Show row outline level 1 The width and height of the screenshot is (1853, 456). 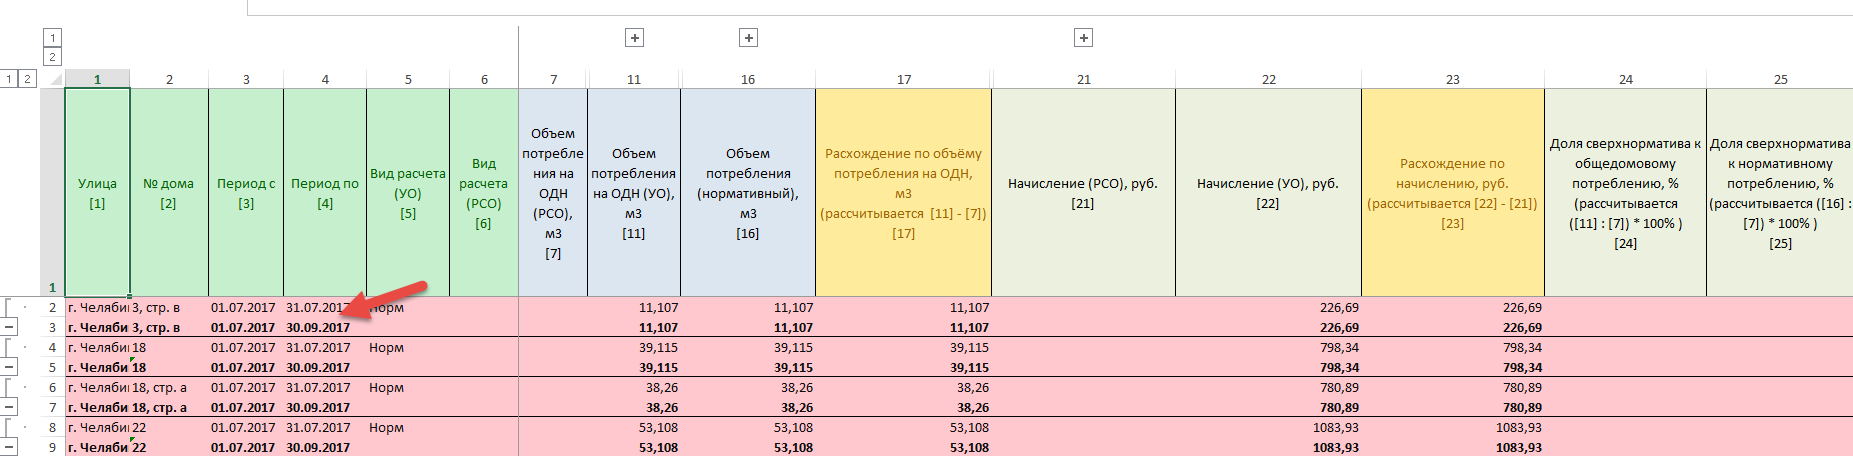click(9, 78)
